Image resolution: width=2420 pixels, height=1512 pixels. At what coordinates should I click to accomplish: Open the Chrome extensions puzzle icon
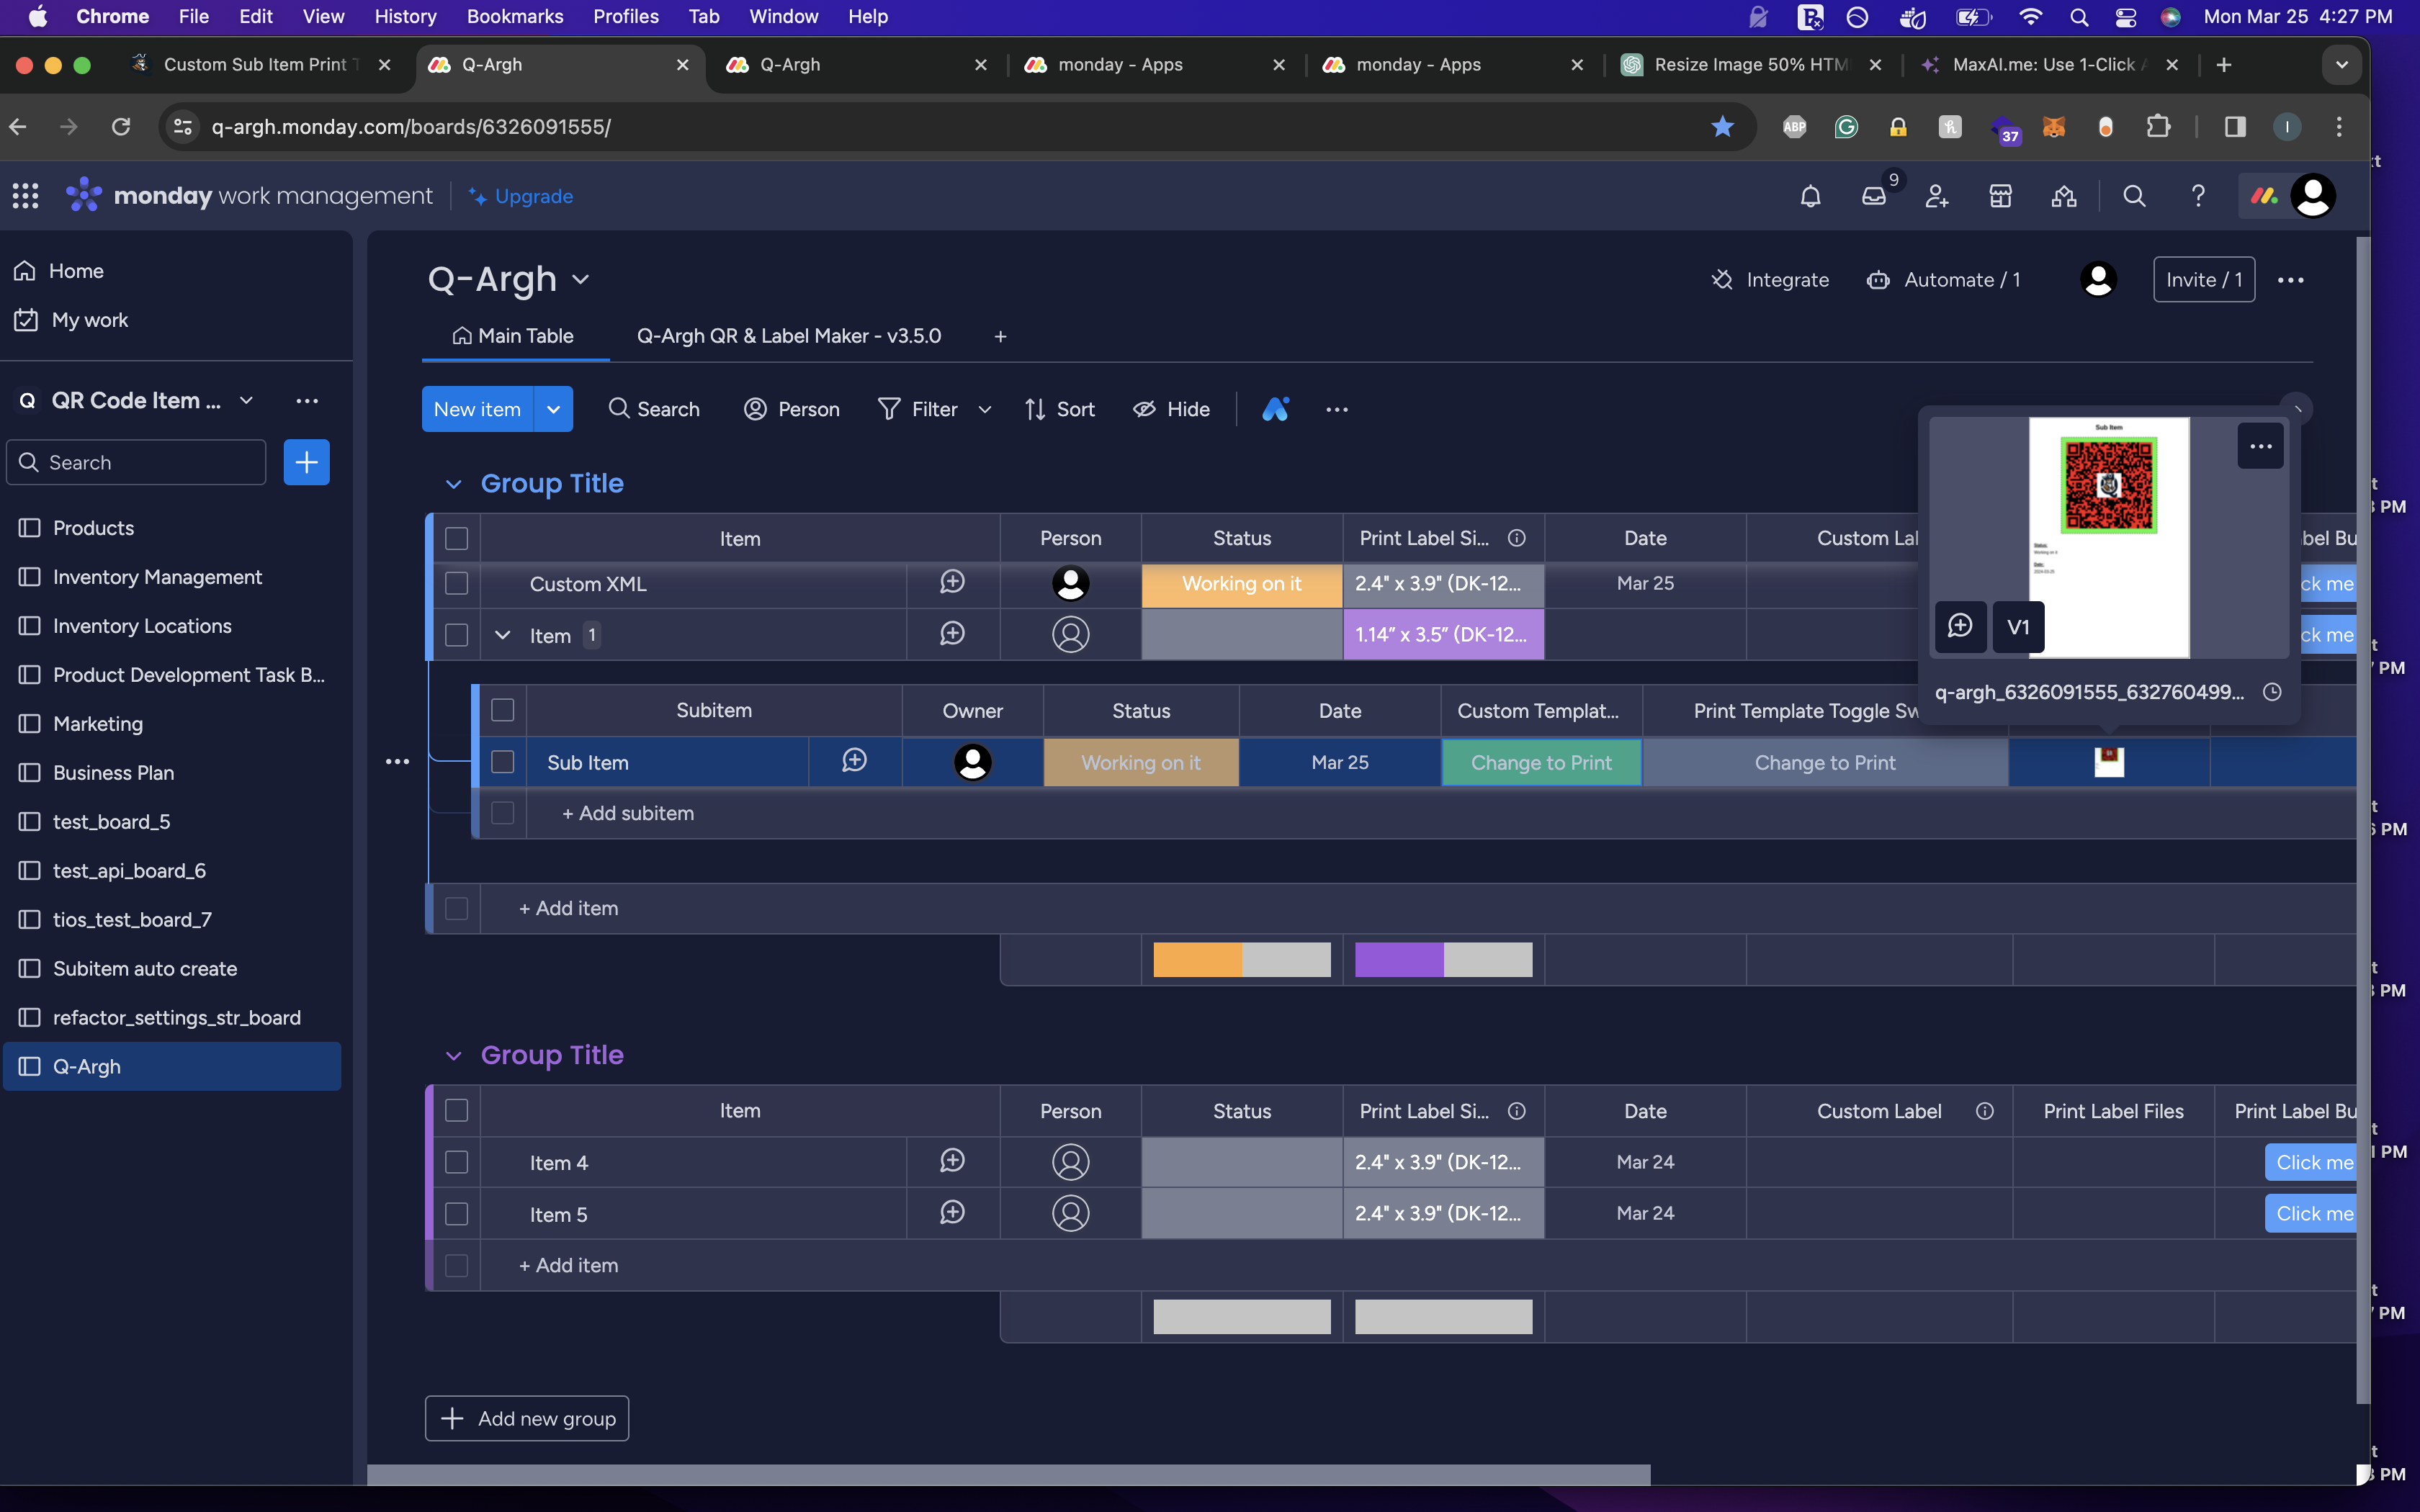point(2159,126)
